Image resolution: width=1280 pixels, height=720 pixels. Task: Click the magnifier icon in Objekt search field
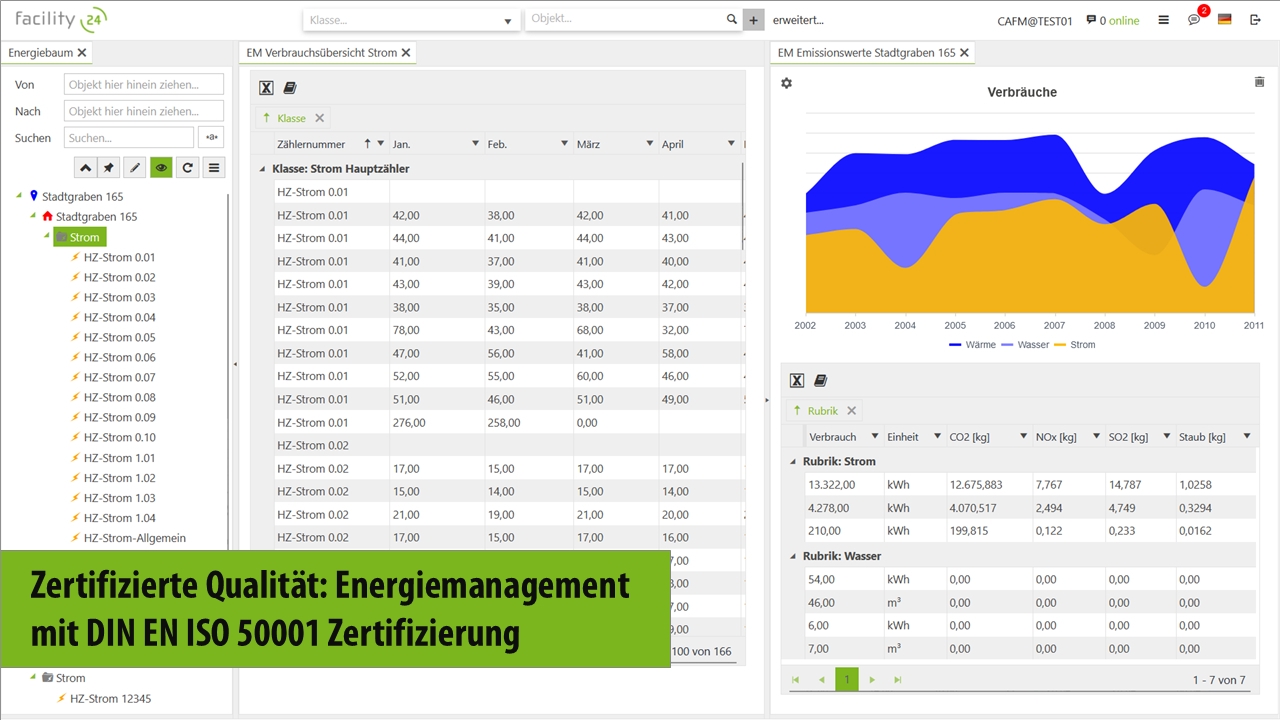click(731, 19)
